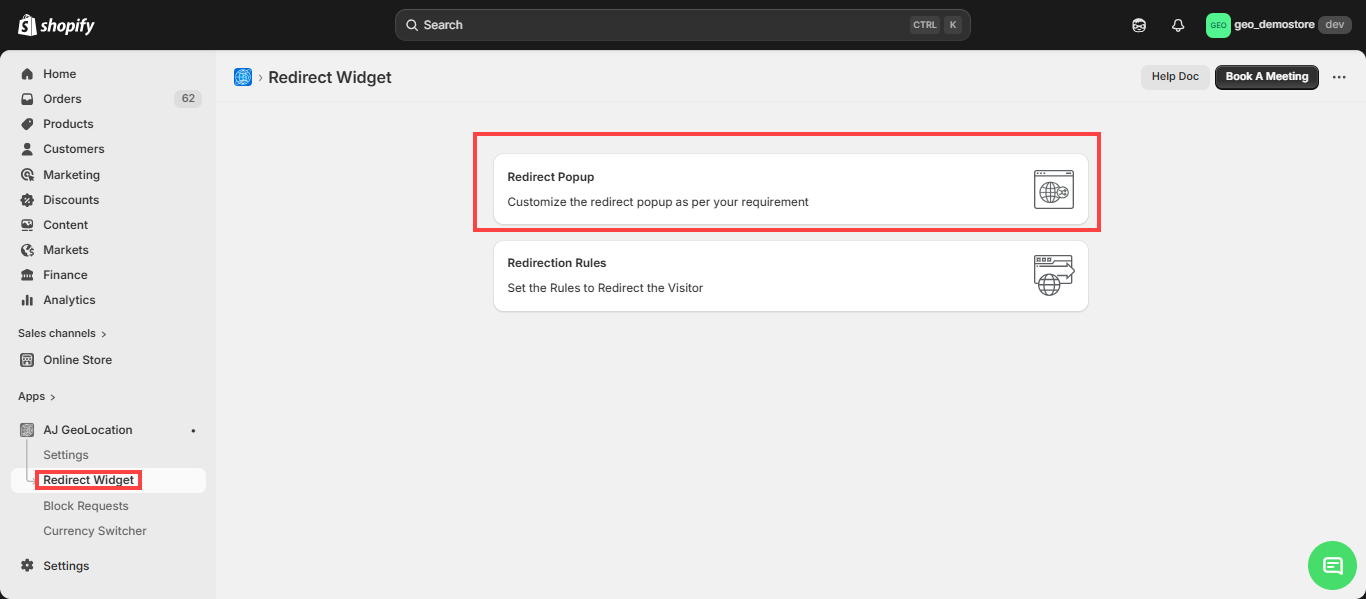The width and height of the screenshot is (1366, 599).
Task: Click the Search input field
Action: point(660,25)
